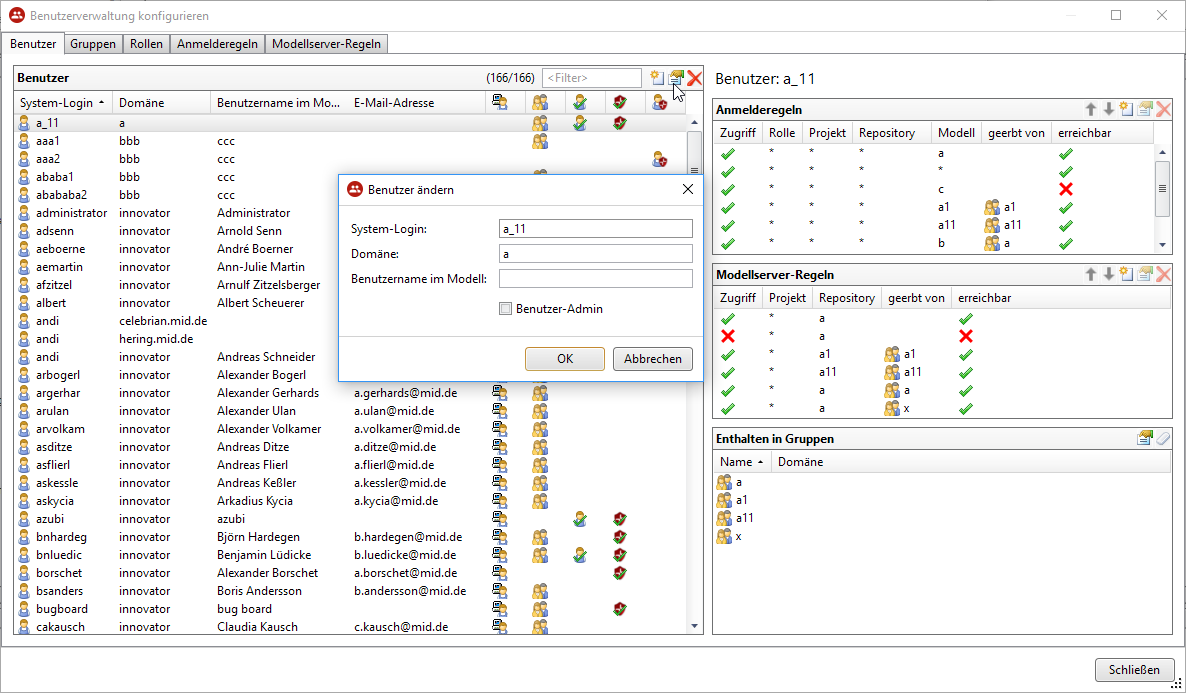Click the System-Login input field
Viewport: 1186px width, 693px height.
pyautogui.click(x=596, y=228)
